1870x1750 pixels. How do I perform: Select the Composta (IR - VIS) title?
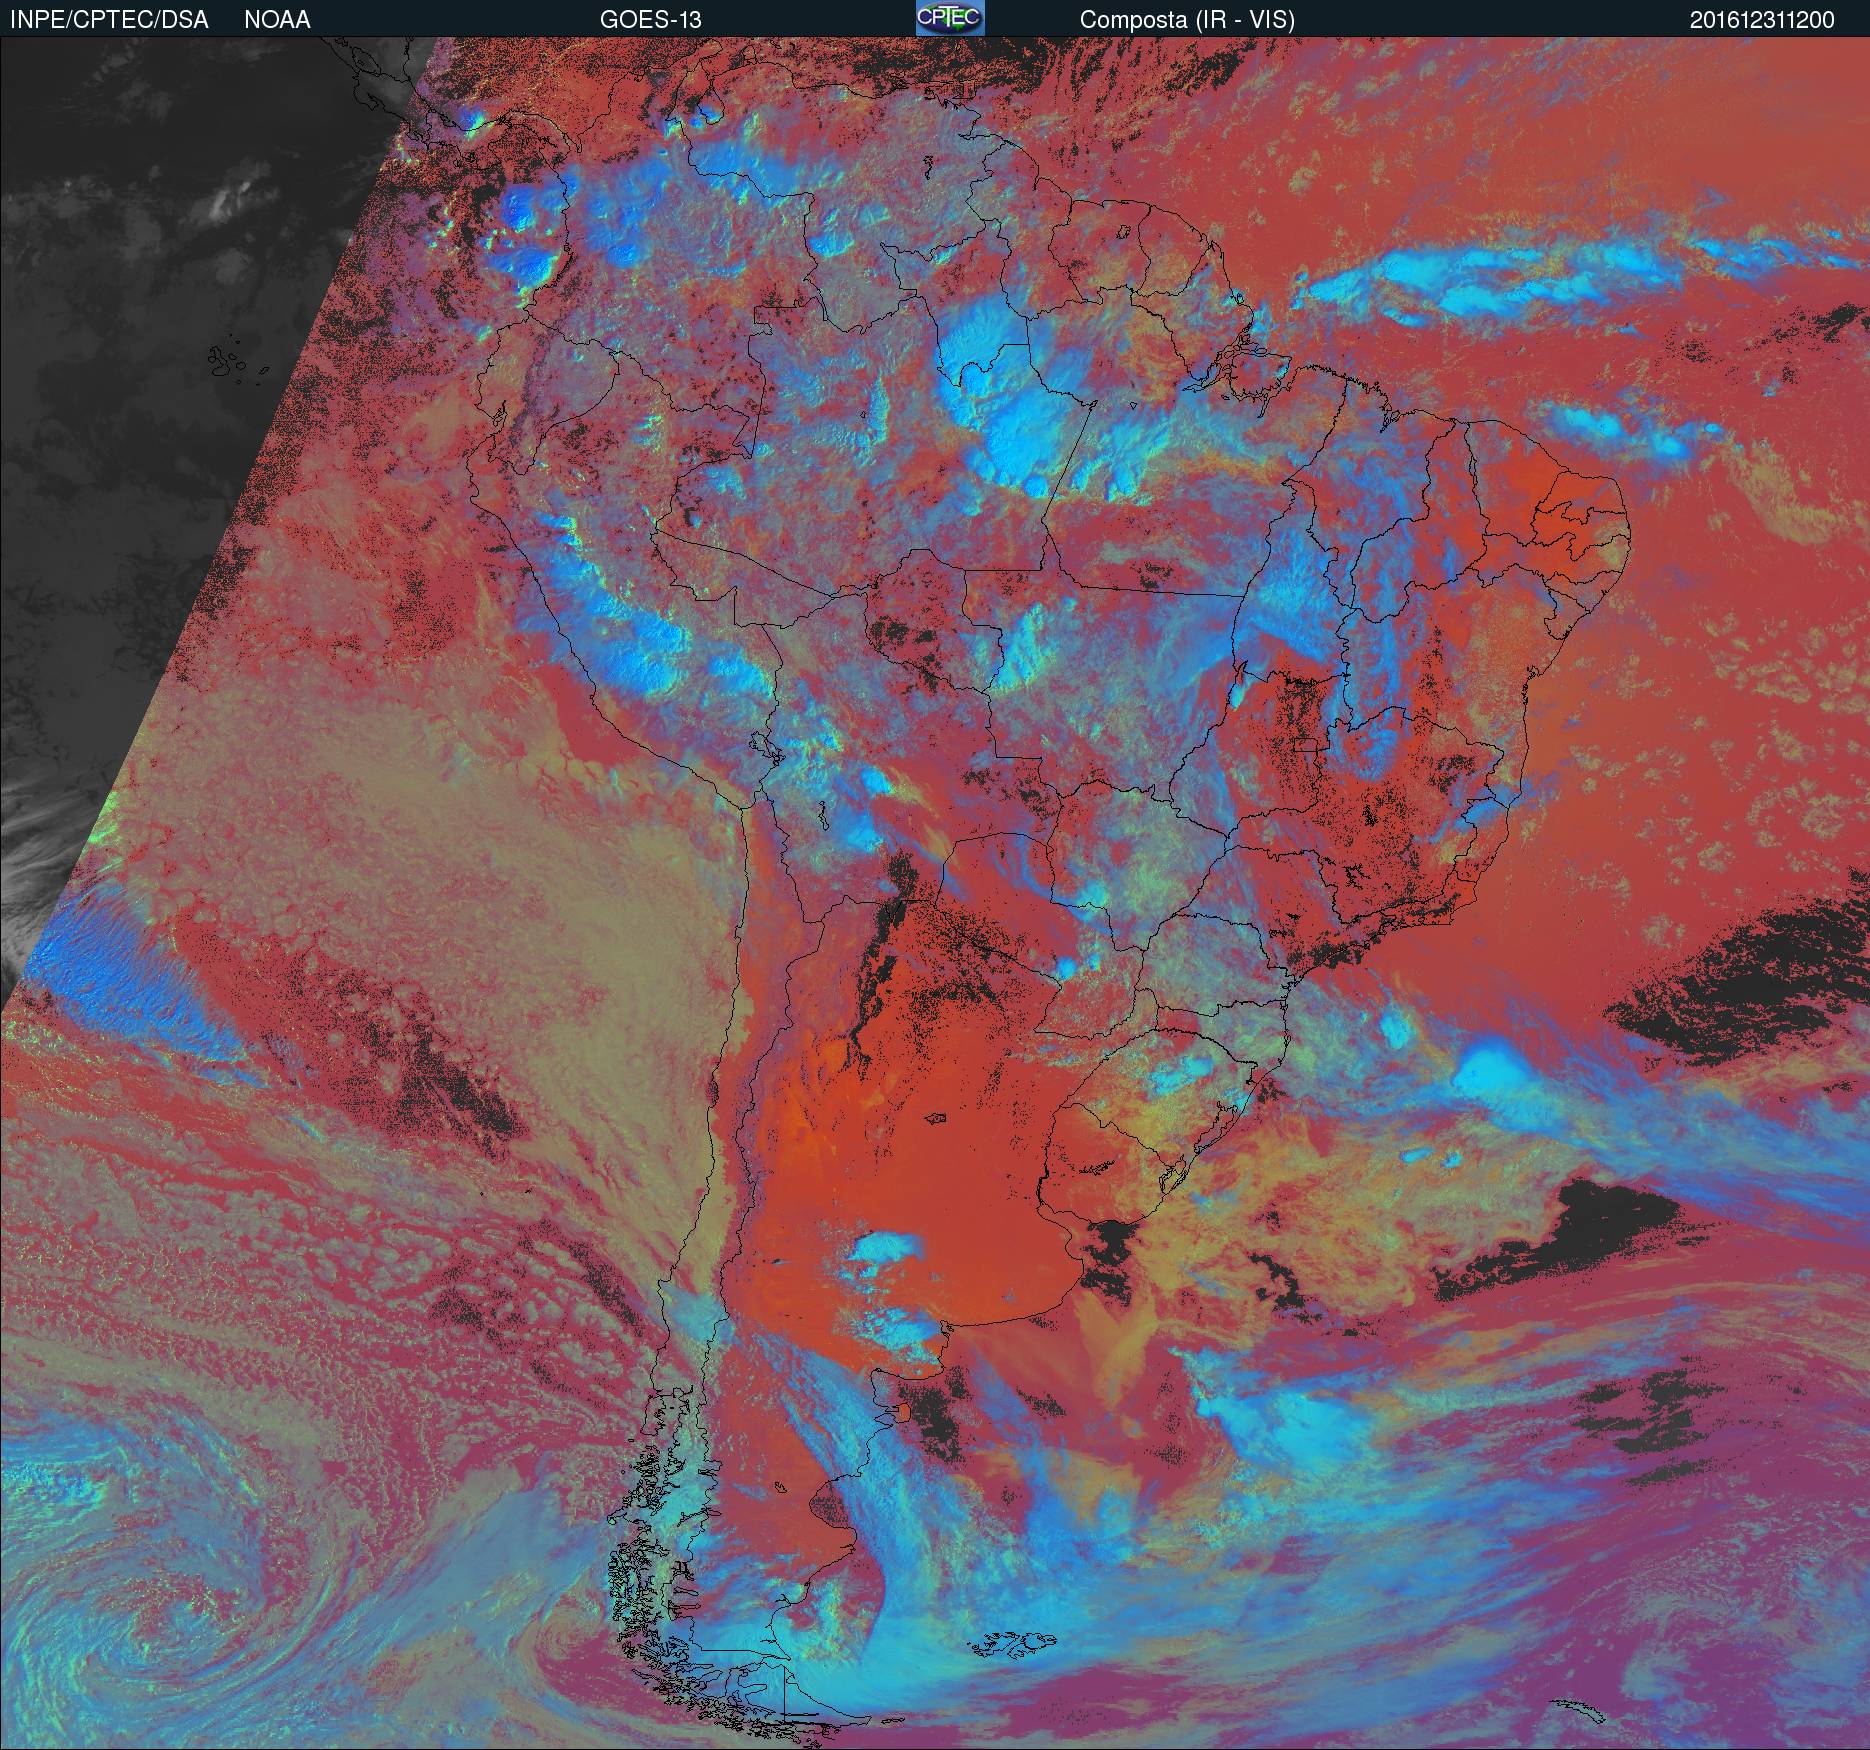click(1187, 20)
